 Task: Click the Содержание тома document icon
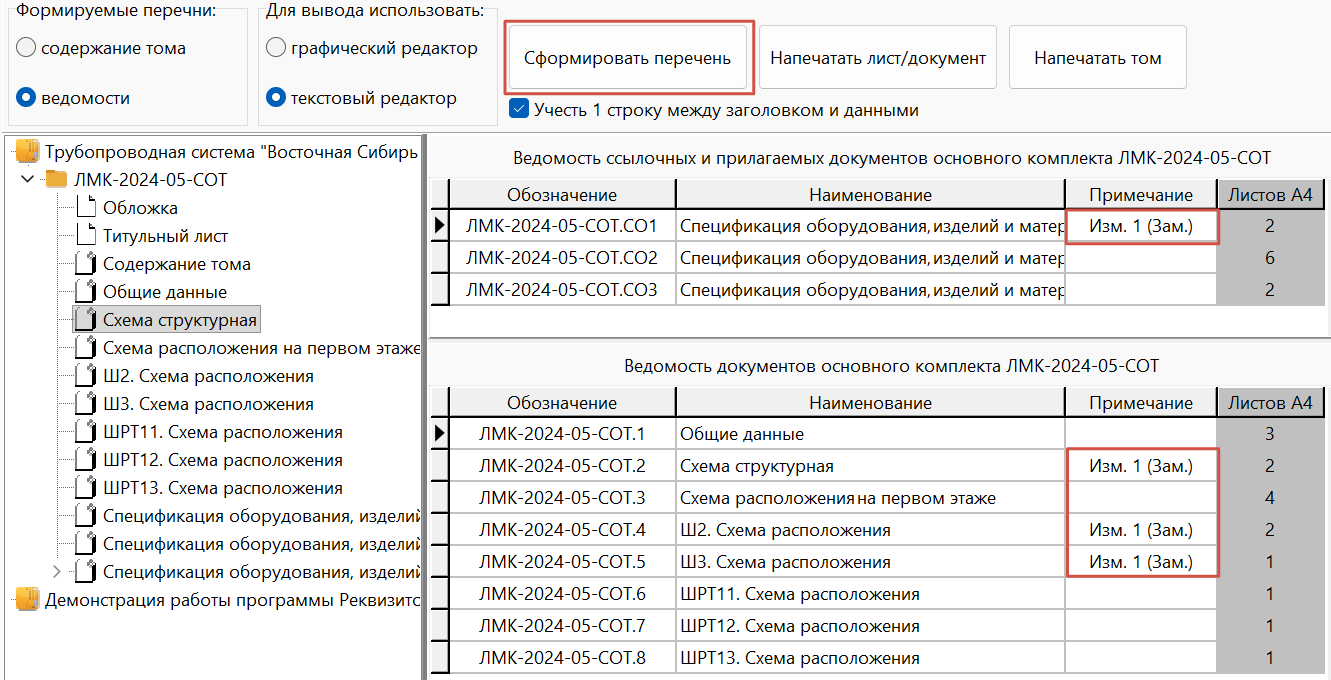point(85,264)
